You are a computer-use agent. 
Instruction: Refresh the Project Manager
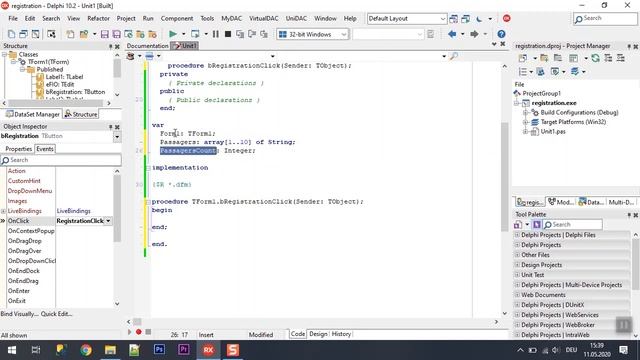tap(596, 58)
